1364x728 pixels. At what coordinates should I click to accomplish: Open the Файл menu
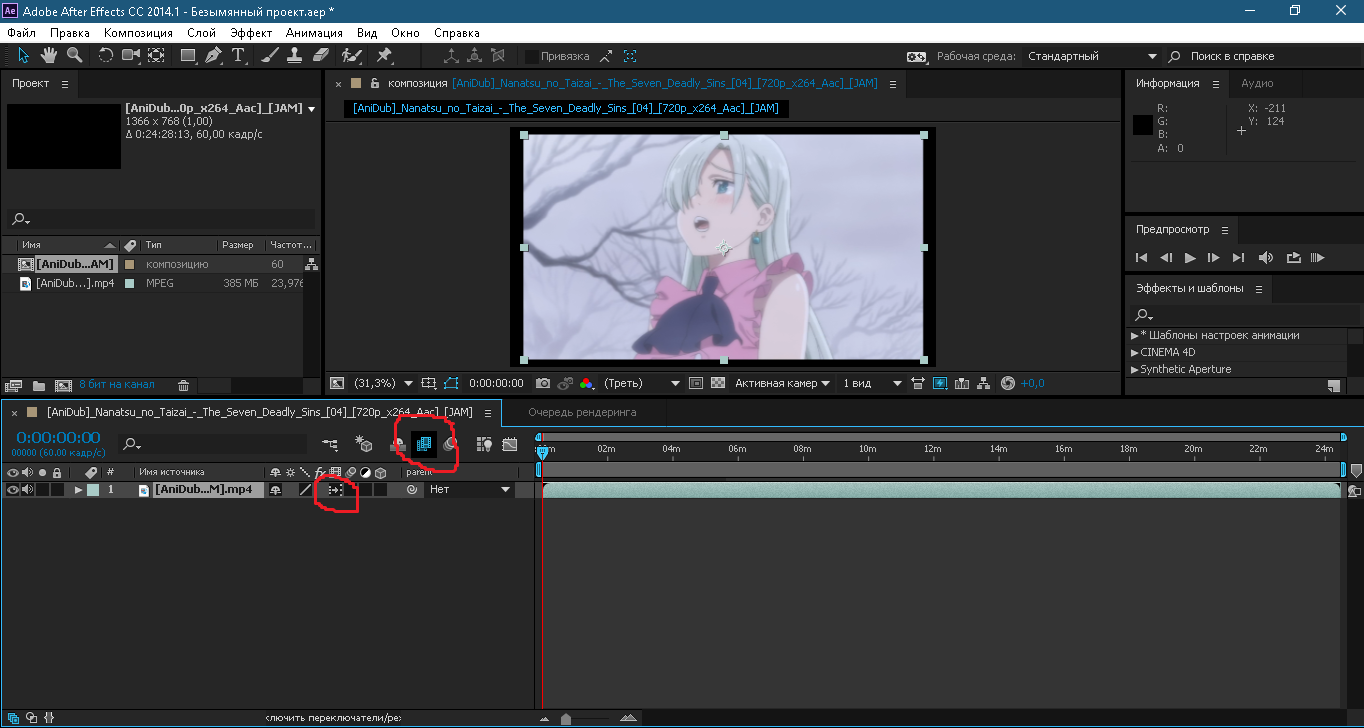(21, 33)
